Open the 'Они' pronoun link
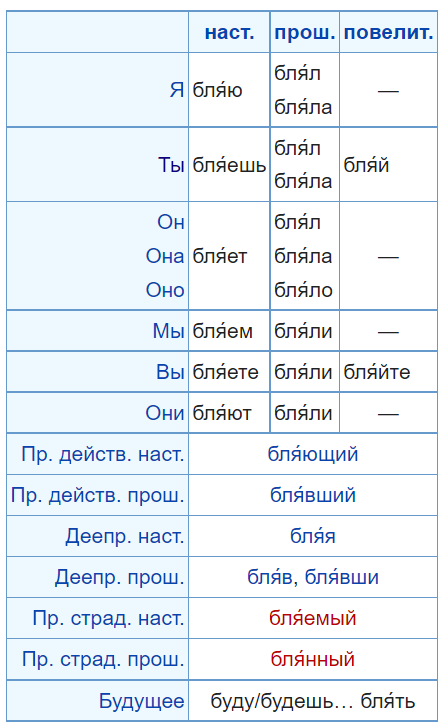Screen dimensions: 444x728 coord(165,413)
